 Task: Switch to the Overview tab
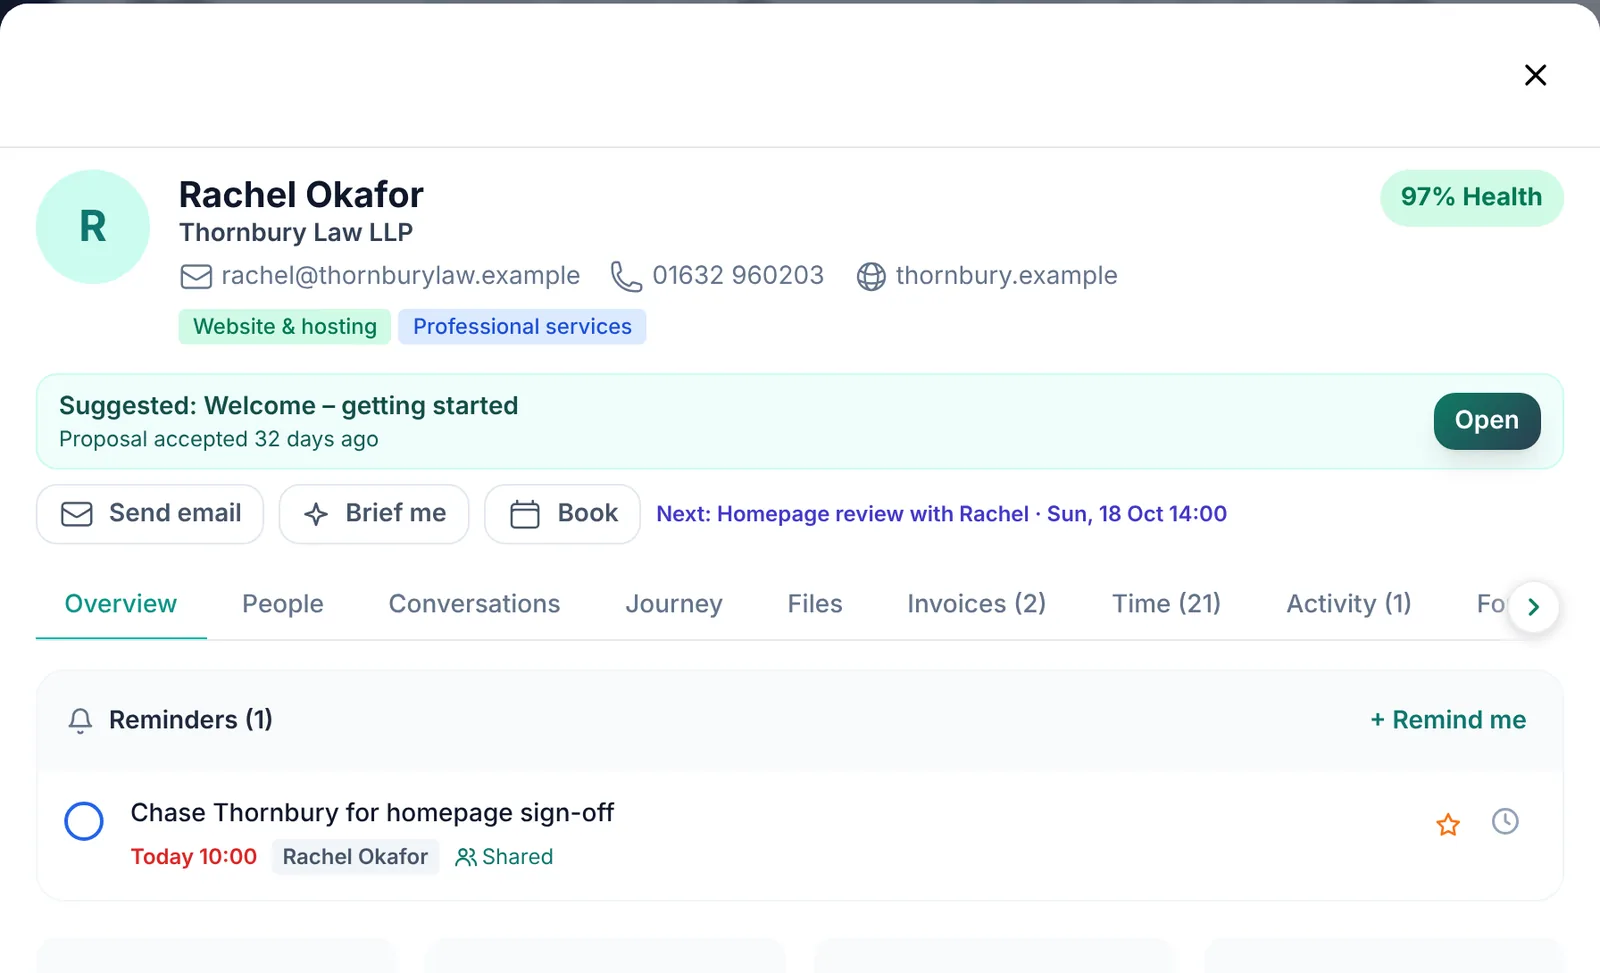pyautogui.click(x=121, y=604)
